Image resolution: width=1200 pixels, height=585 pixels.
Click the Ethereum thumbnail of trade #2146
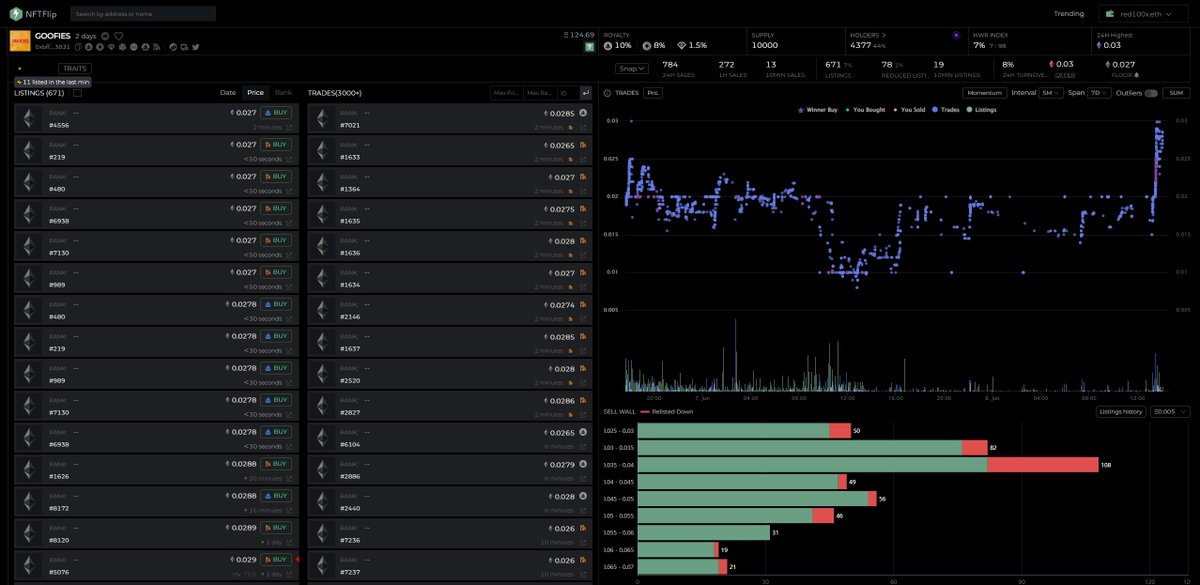click(x=321, y=309)
